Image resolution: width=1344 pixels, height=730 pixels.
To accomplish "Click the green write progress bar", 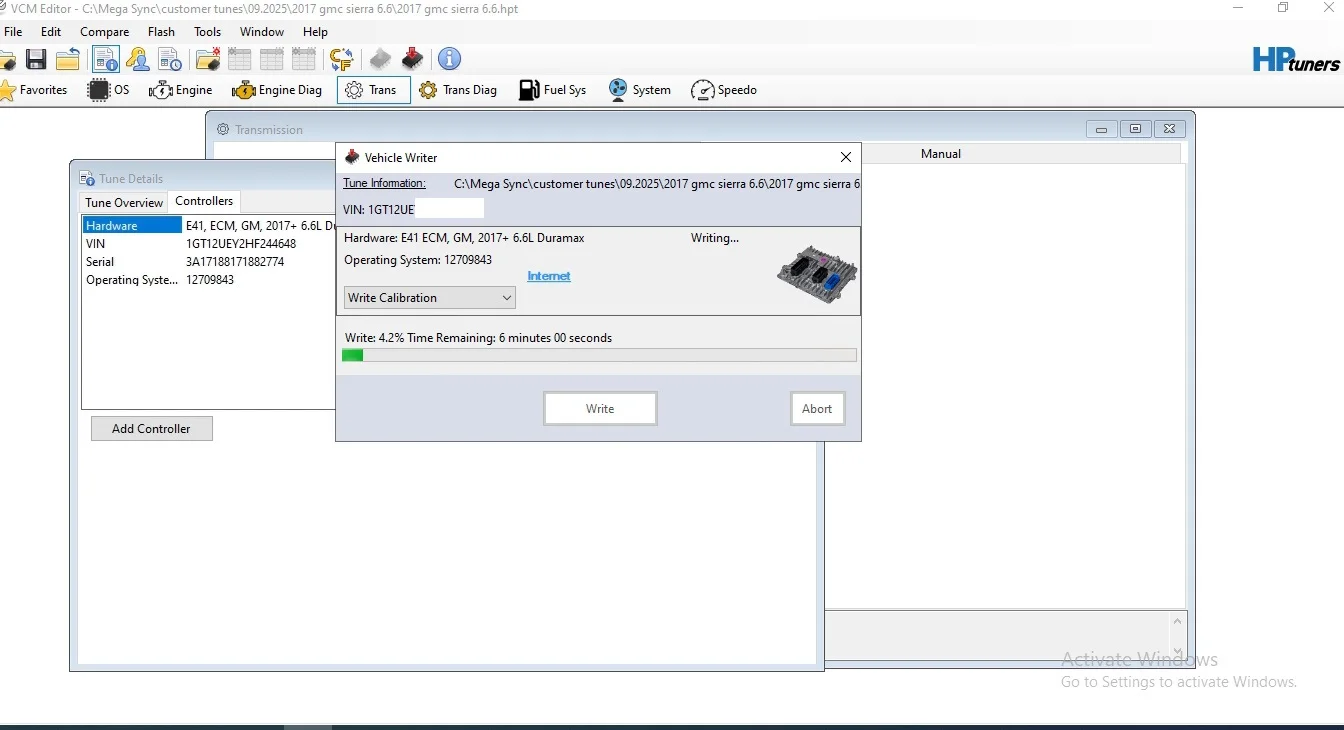I will (x=599, y=355).
